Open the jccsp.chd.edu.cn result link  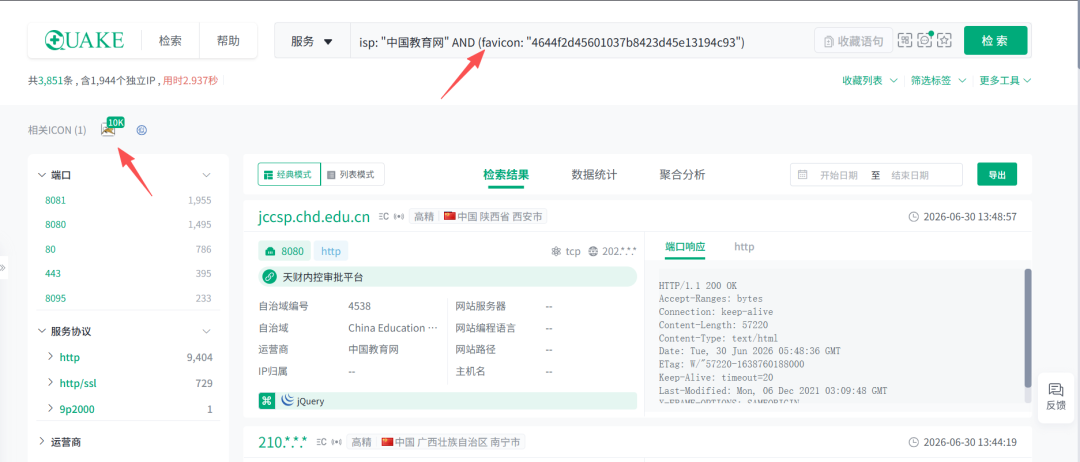[315, 217]
